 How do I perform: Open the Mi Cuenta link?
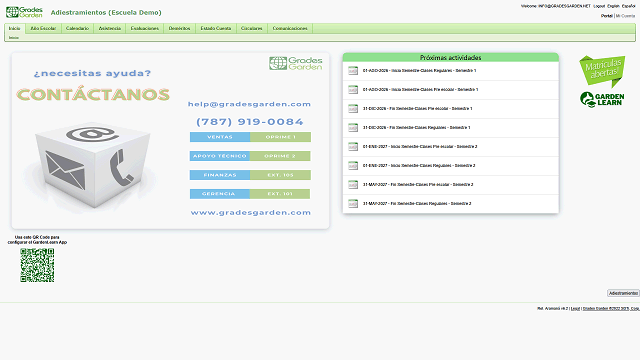(625, 16)
